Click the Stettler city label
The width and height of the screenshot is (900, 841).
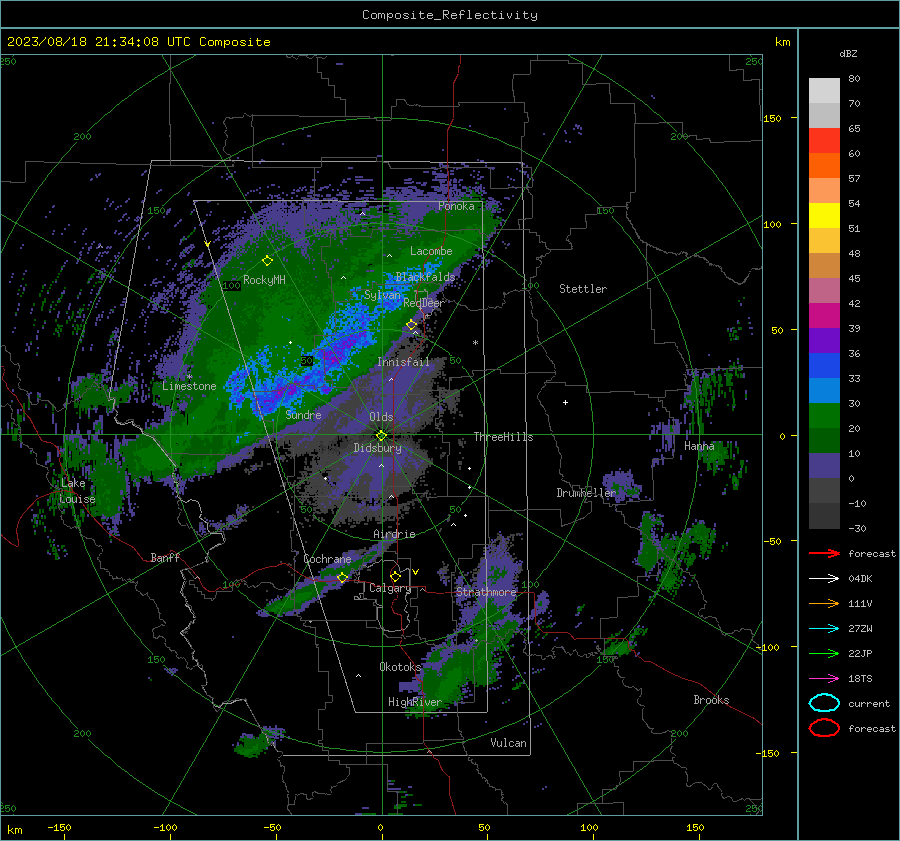pos(583,289)
